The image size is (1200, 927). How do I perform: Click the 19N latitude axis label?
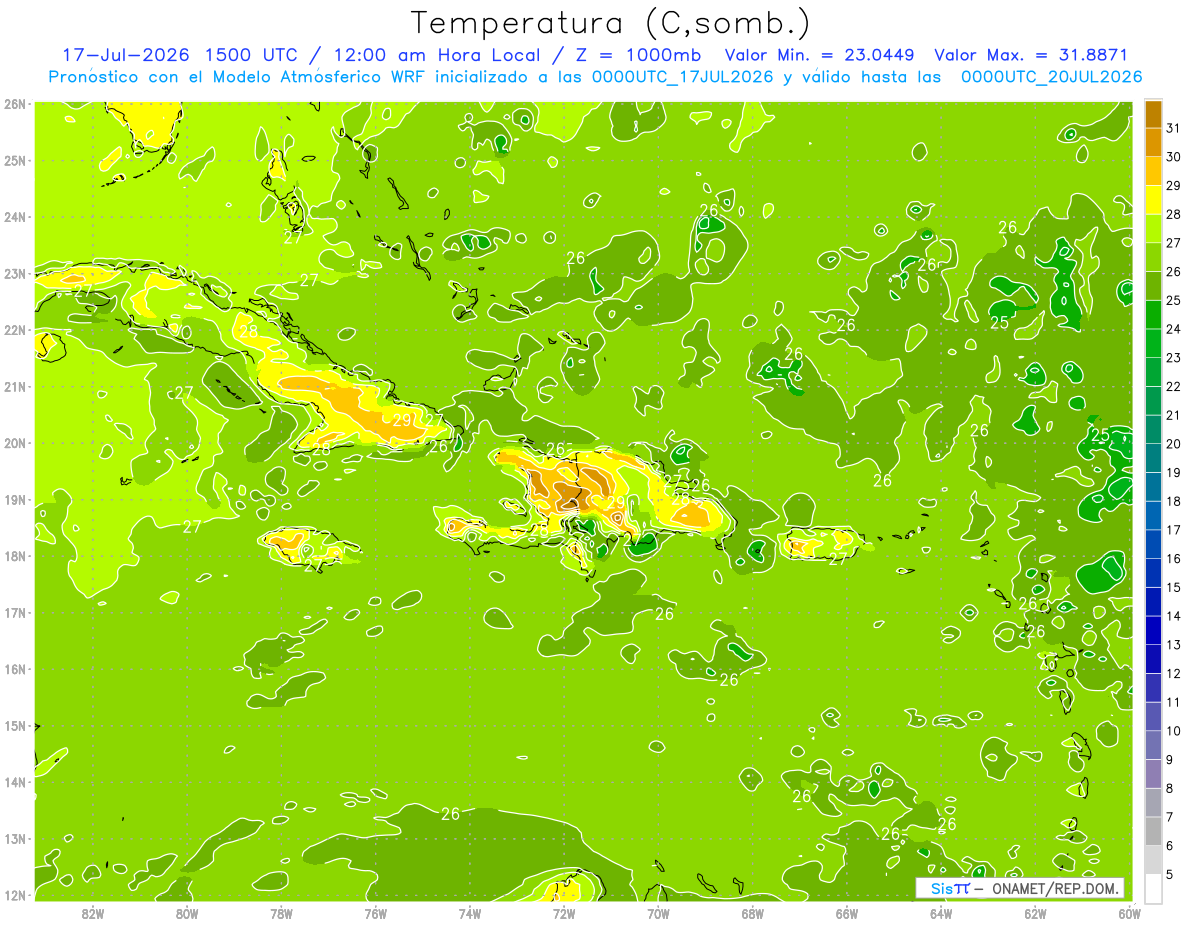coord(15,499)
